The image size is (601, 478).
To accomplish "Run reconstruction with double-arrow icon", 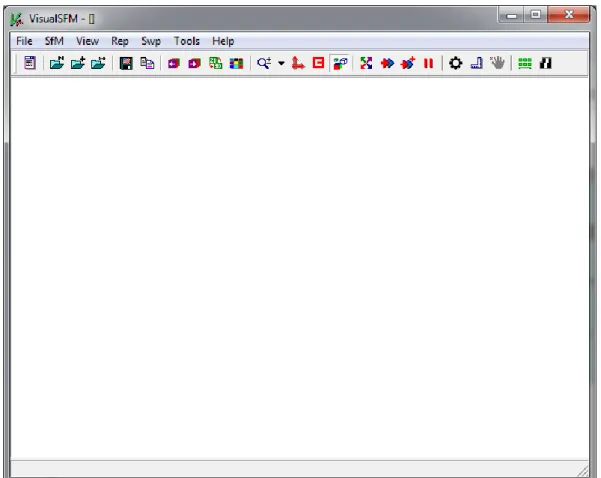I will point(387,63).
